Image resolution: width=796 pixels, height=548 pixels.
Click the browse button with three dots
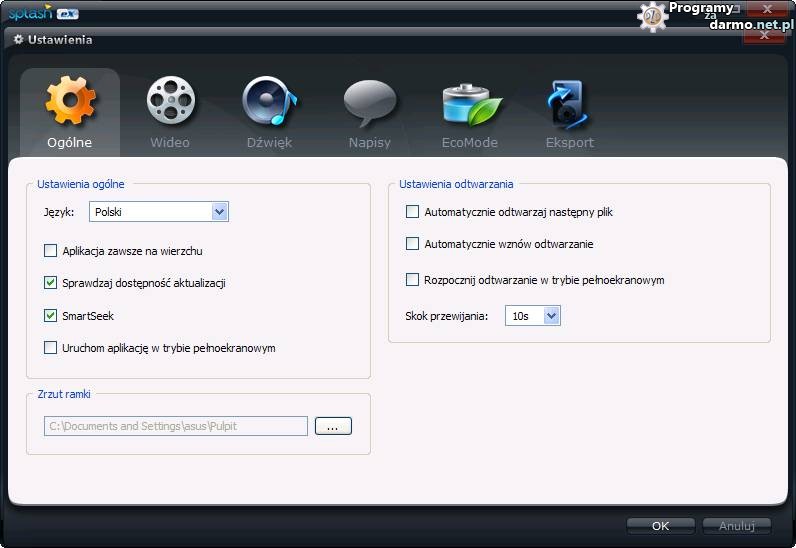click(333, 426)
